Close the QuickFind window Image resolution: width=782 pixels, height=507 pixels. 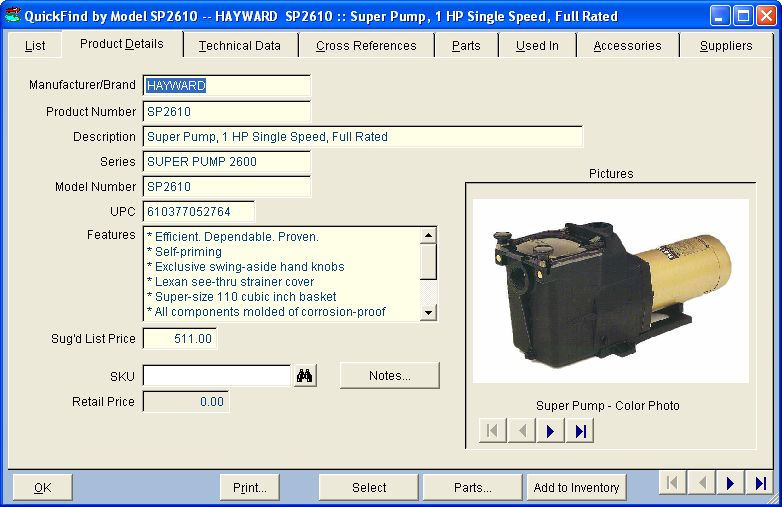click(766, 16)
